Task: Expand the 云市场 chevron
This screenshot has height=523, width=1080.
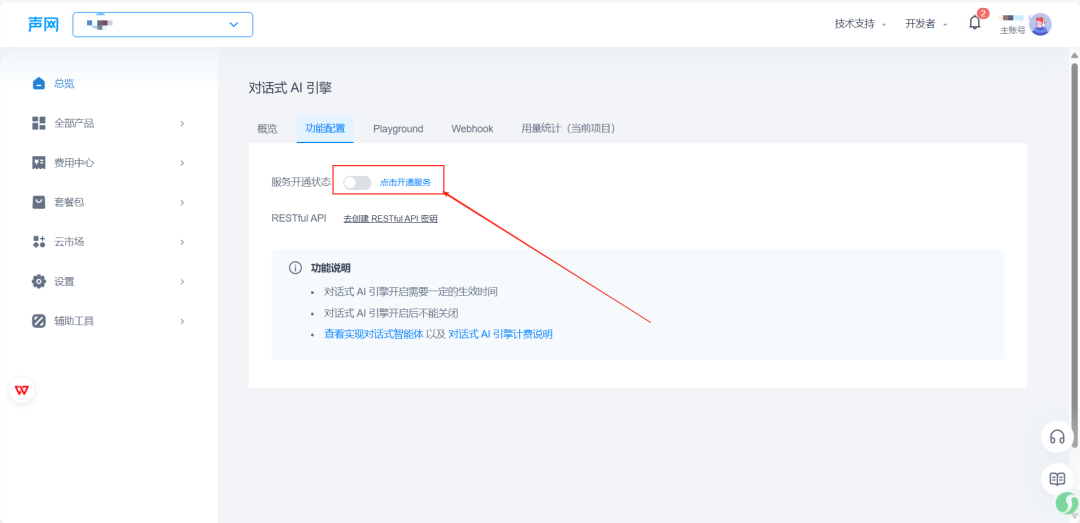Action: tap(182, 242)
